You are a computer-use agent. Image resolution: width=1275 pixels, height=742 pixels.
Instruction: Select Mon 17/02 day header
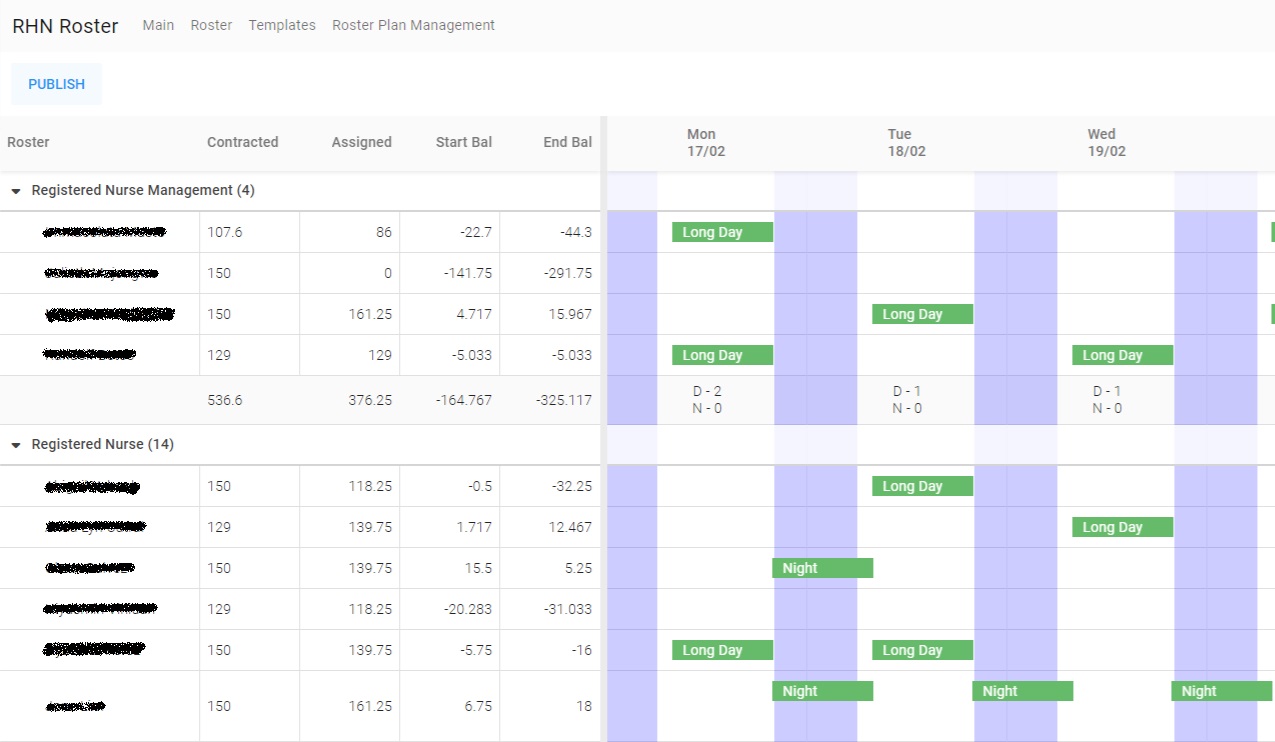coord(704,142)
